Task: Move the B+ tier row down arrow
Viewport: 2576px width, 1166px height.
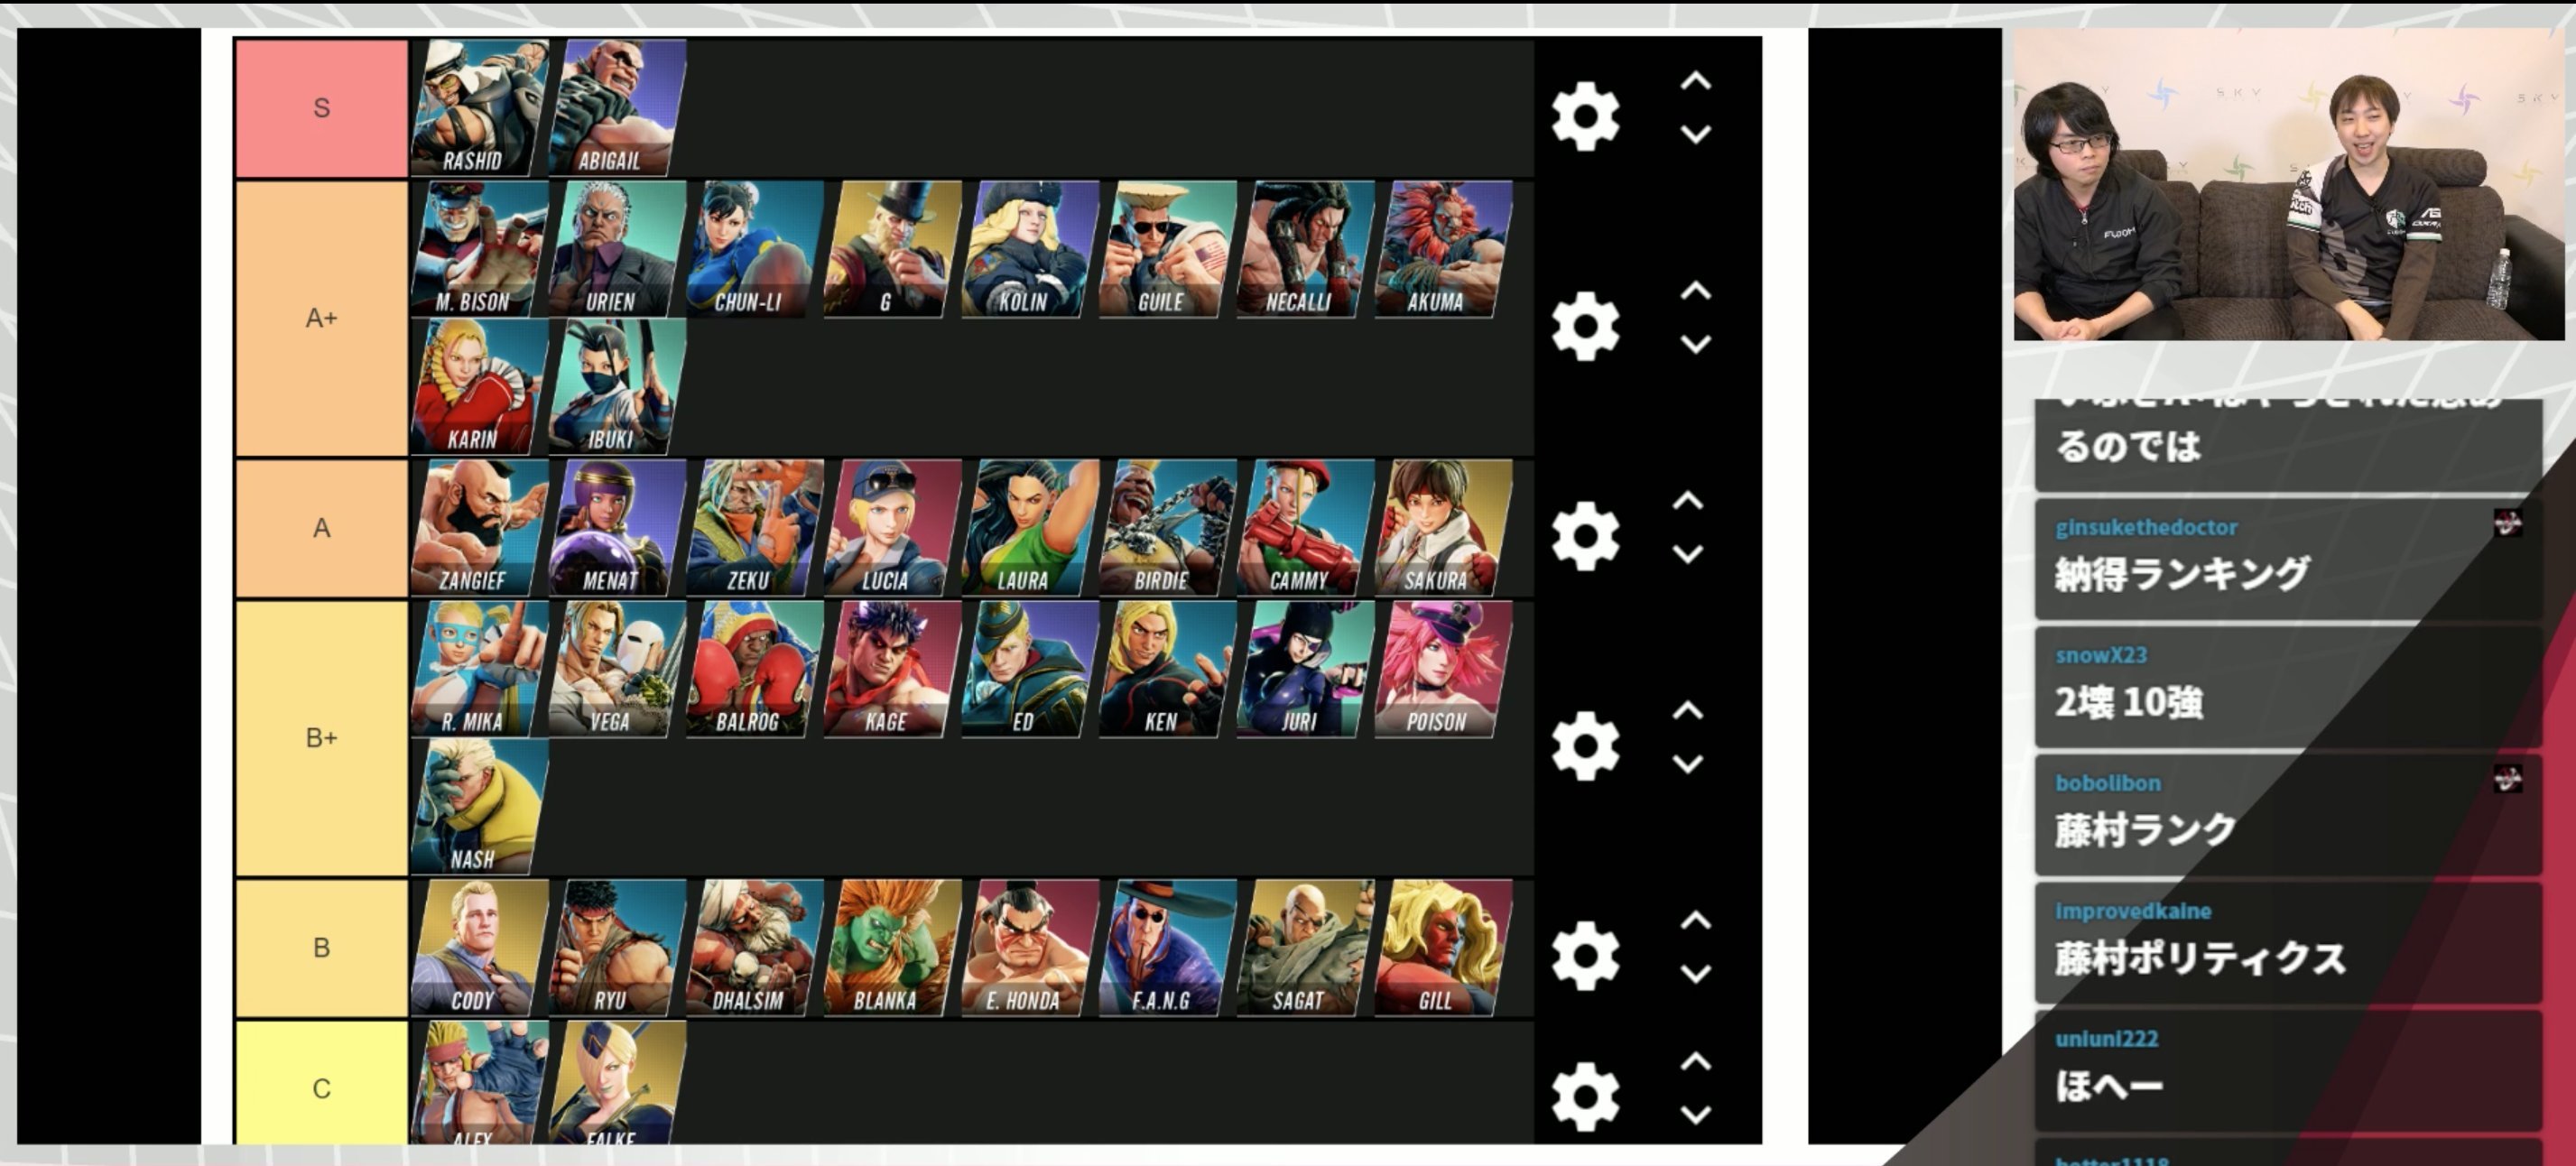Action: [x=1688, y=764]
